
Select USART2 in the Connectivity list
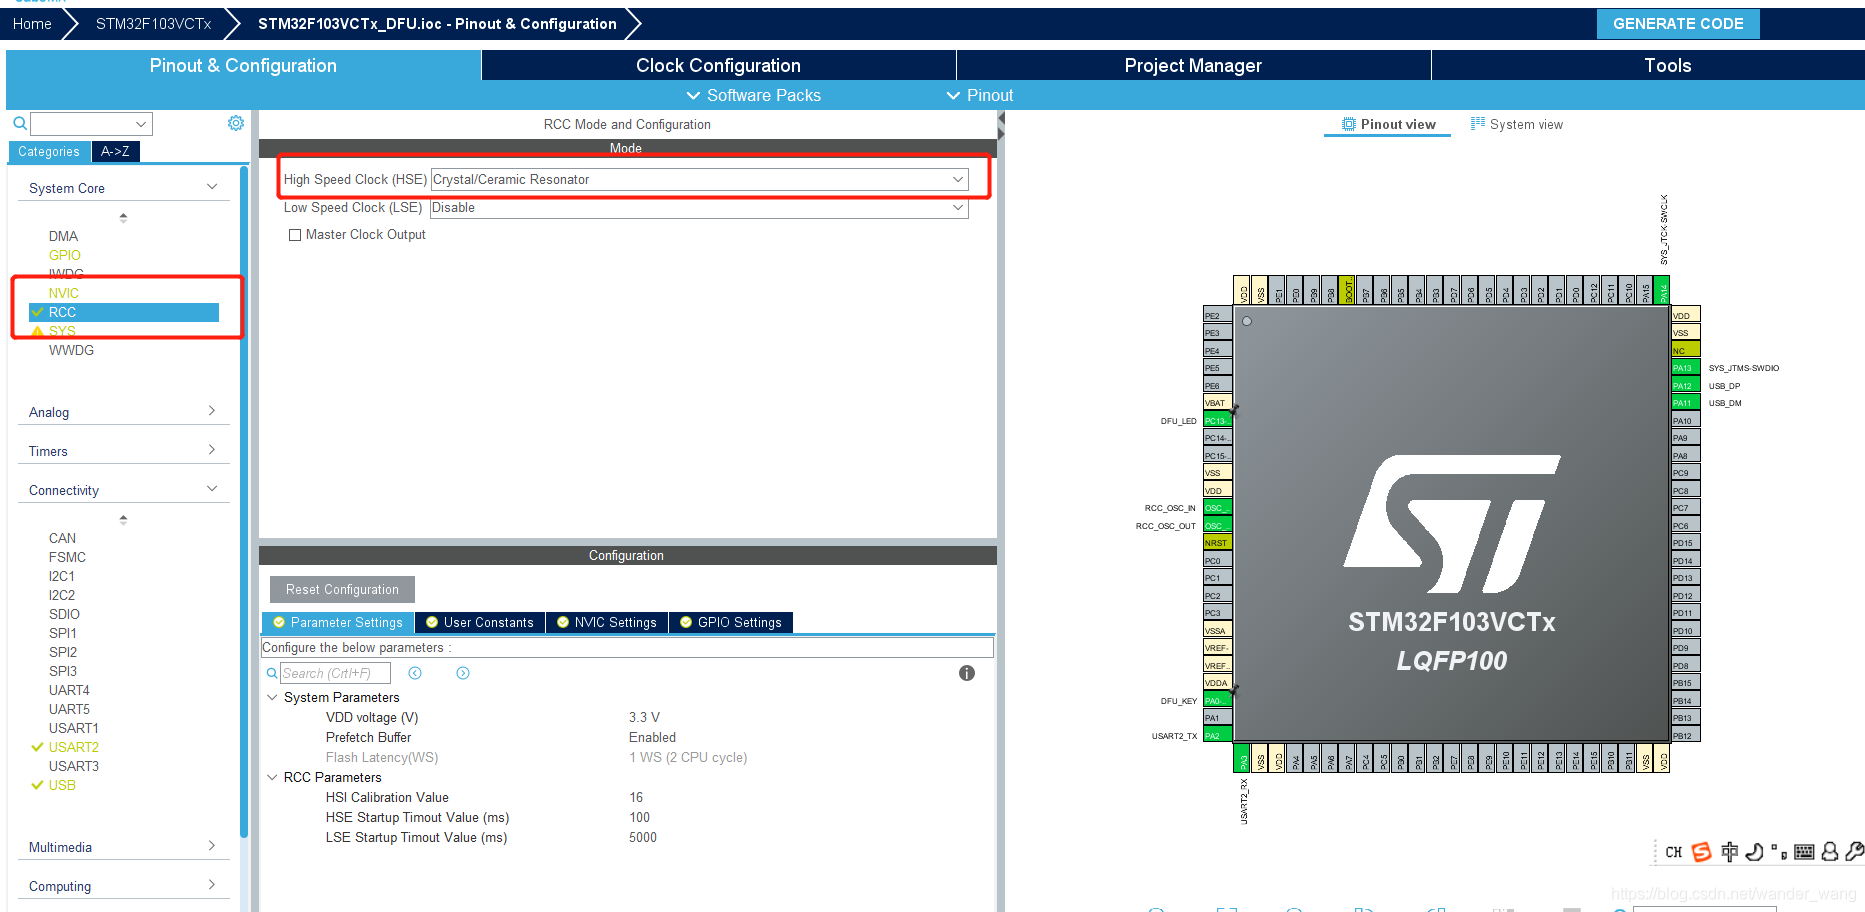[74, 747]
